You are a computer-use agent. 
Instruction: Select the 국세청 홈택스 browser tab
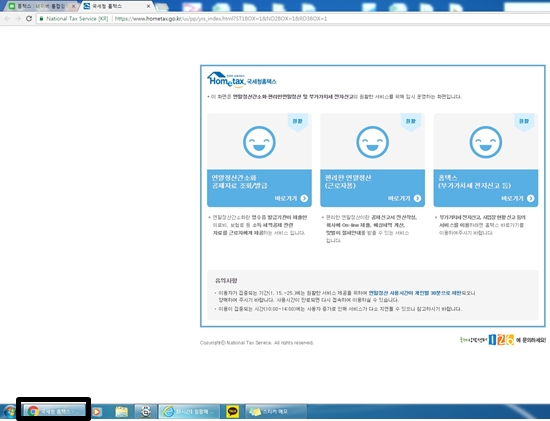tap(117, 6)
